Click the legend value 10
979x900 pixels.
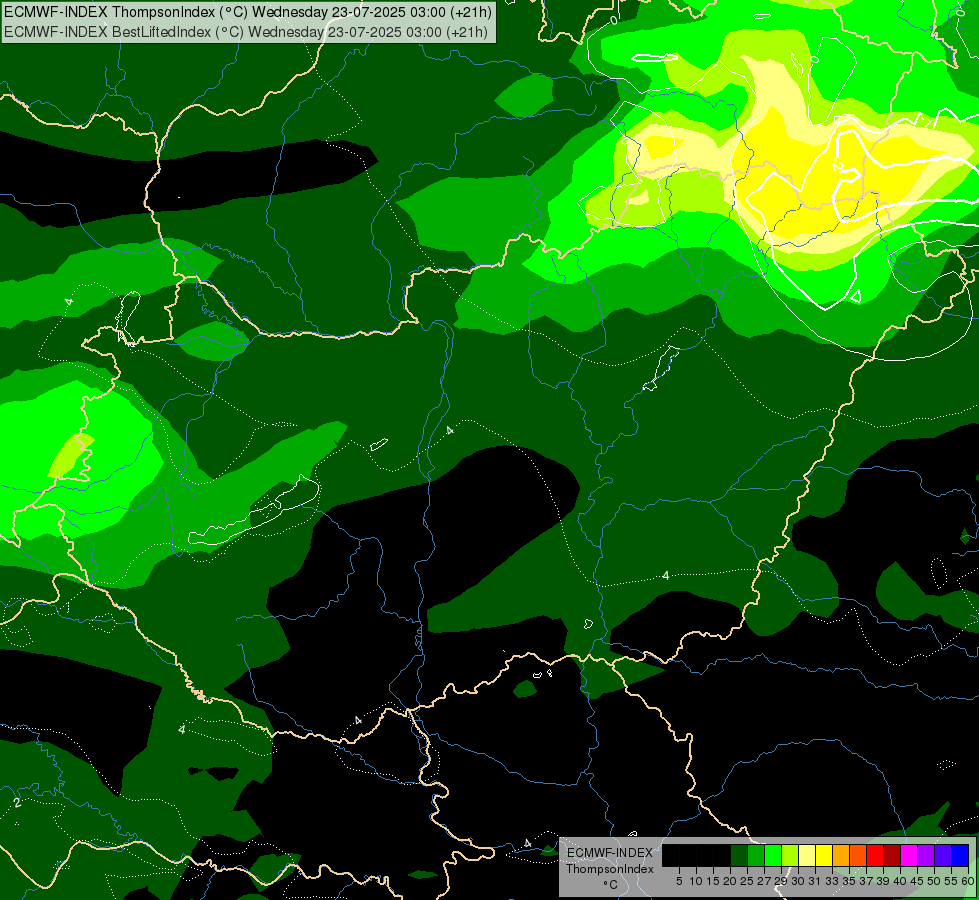[697, 881]
